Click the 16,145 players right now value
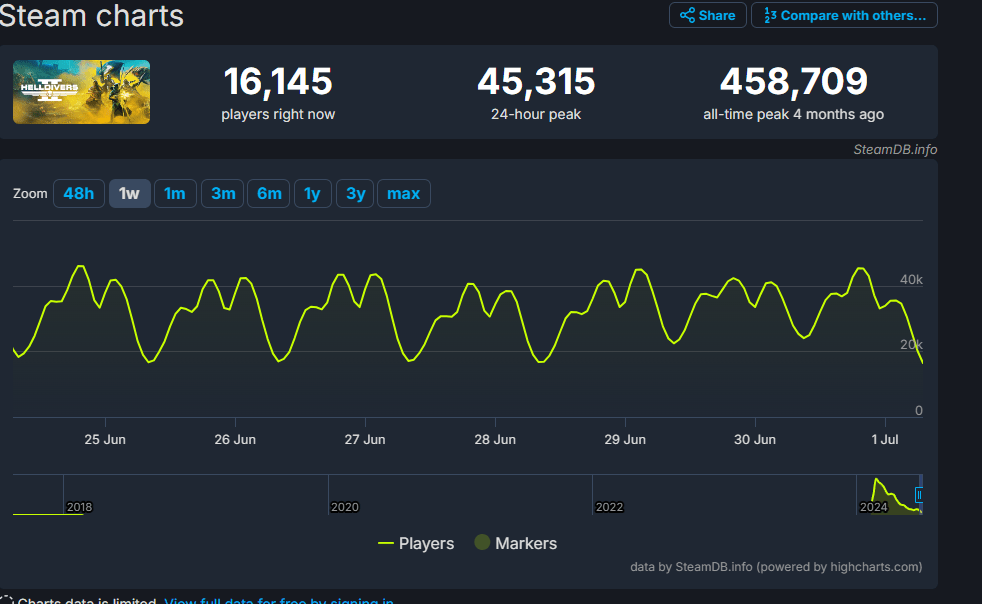982x604 pixels. [x=278, y=81]
